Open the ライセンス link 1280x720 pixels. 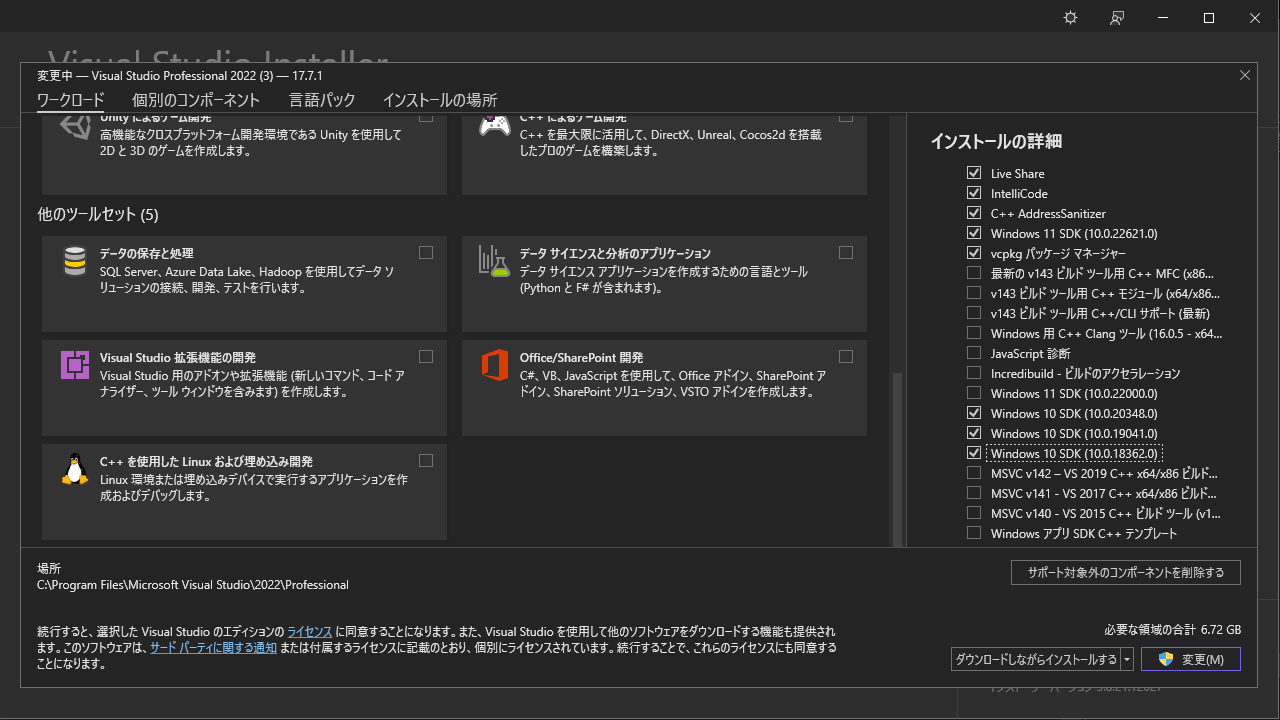click(309, 631)
